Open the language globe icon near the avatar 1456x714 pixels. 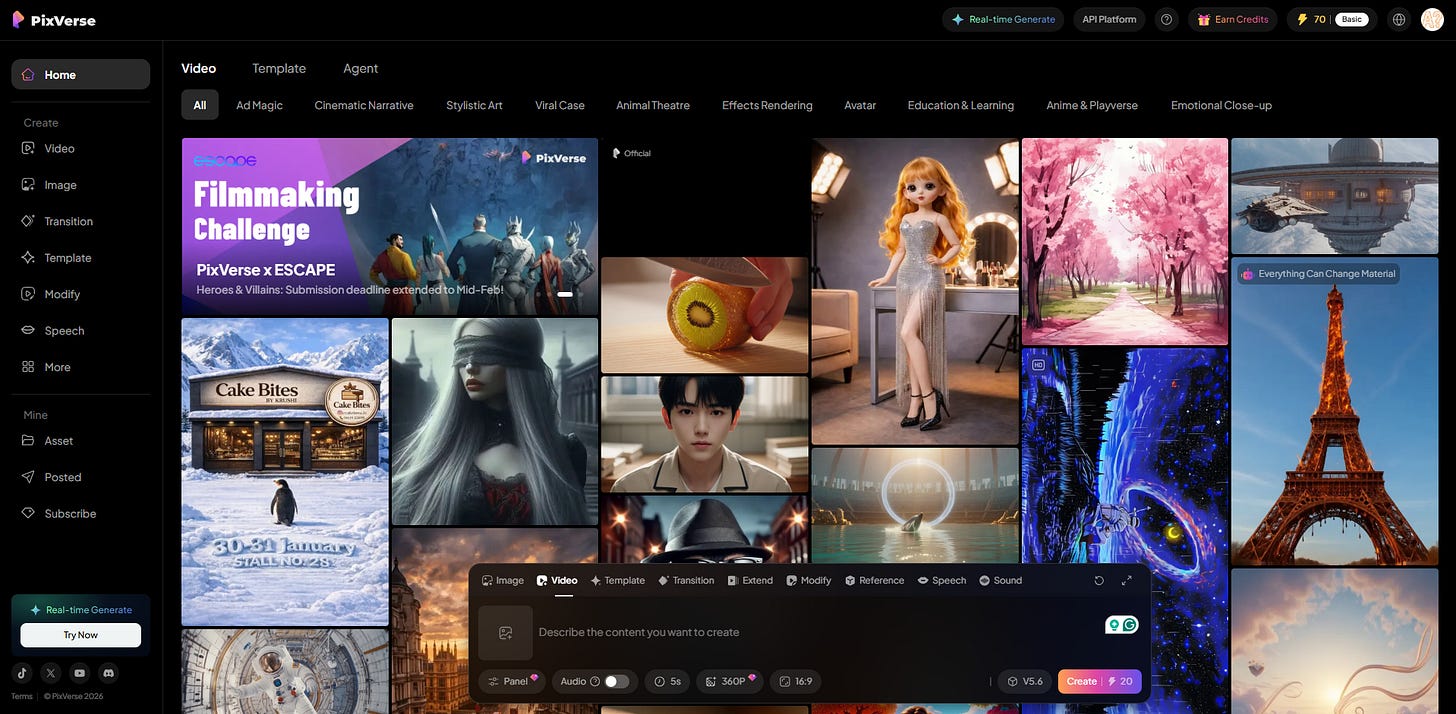click(x=1398, y=18)
